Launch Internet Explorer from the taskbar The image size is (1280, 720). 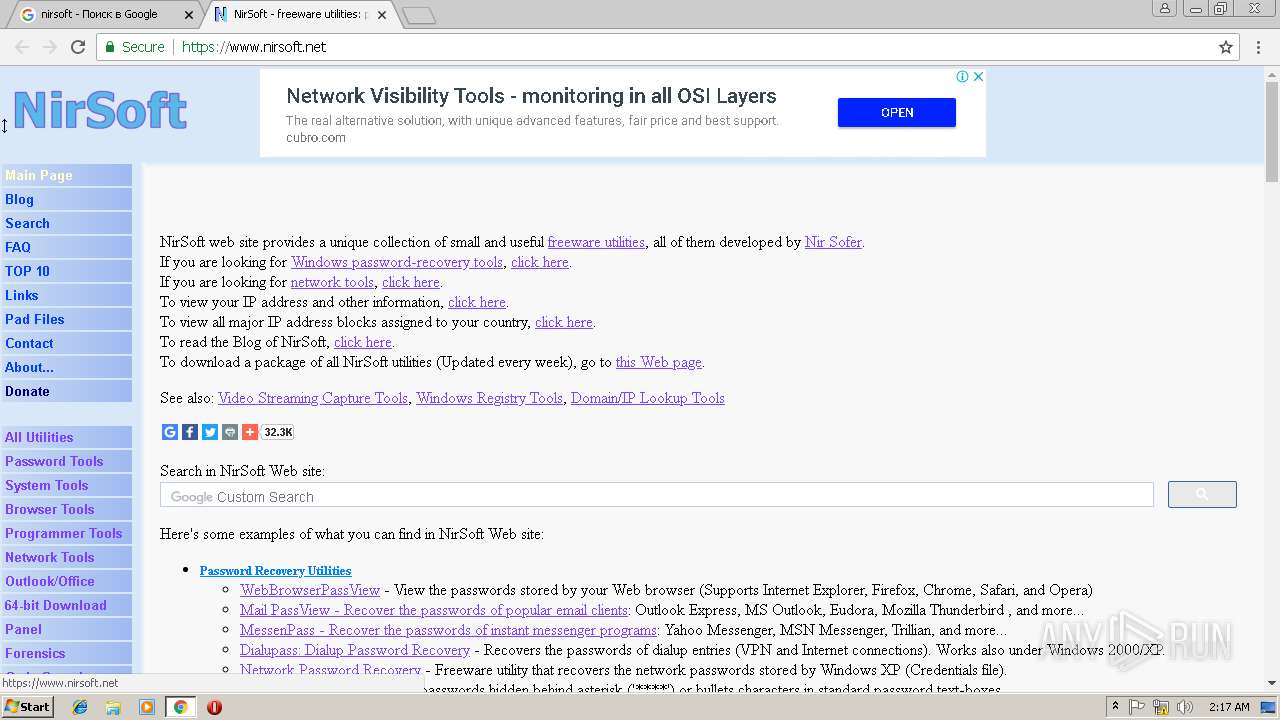pos(80,707)
